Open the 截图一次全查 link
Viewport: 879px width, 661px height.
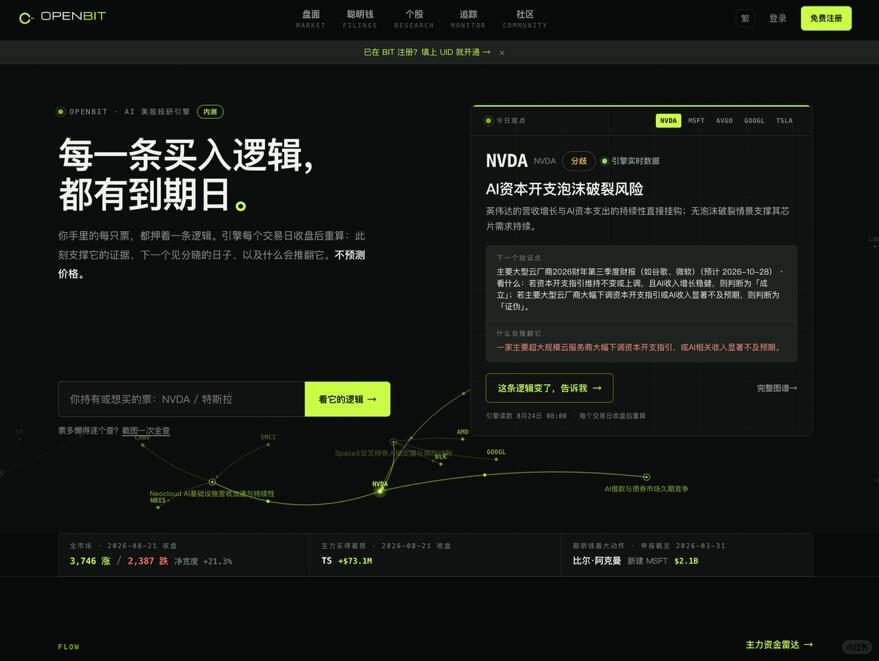[146, 431]
